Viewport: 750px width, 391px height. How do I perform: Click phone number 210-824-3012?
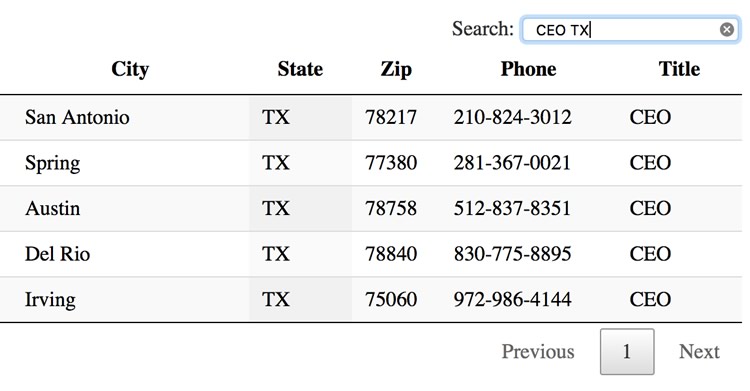[512, 117]
